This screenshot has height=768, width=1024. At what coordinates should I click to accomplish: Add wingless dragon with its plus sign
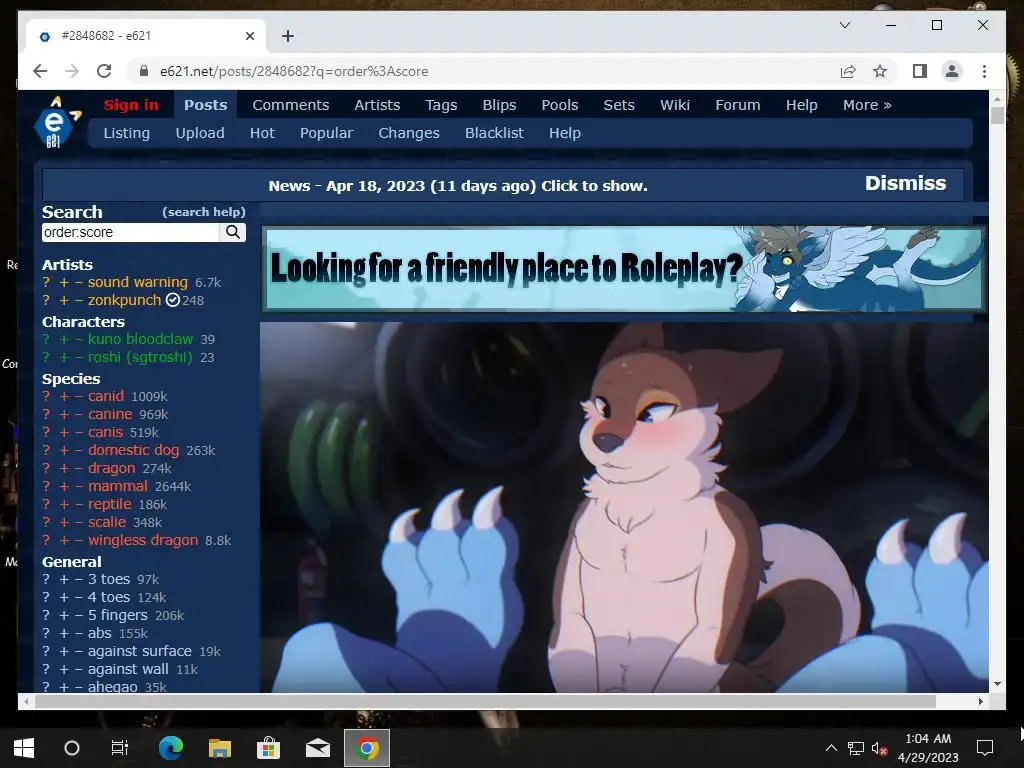click(x=64, y=540)
